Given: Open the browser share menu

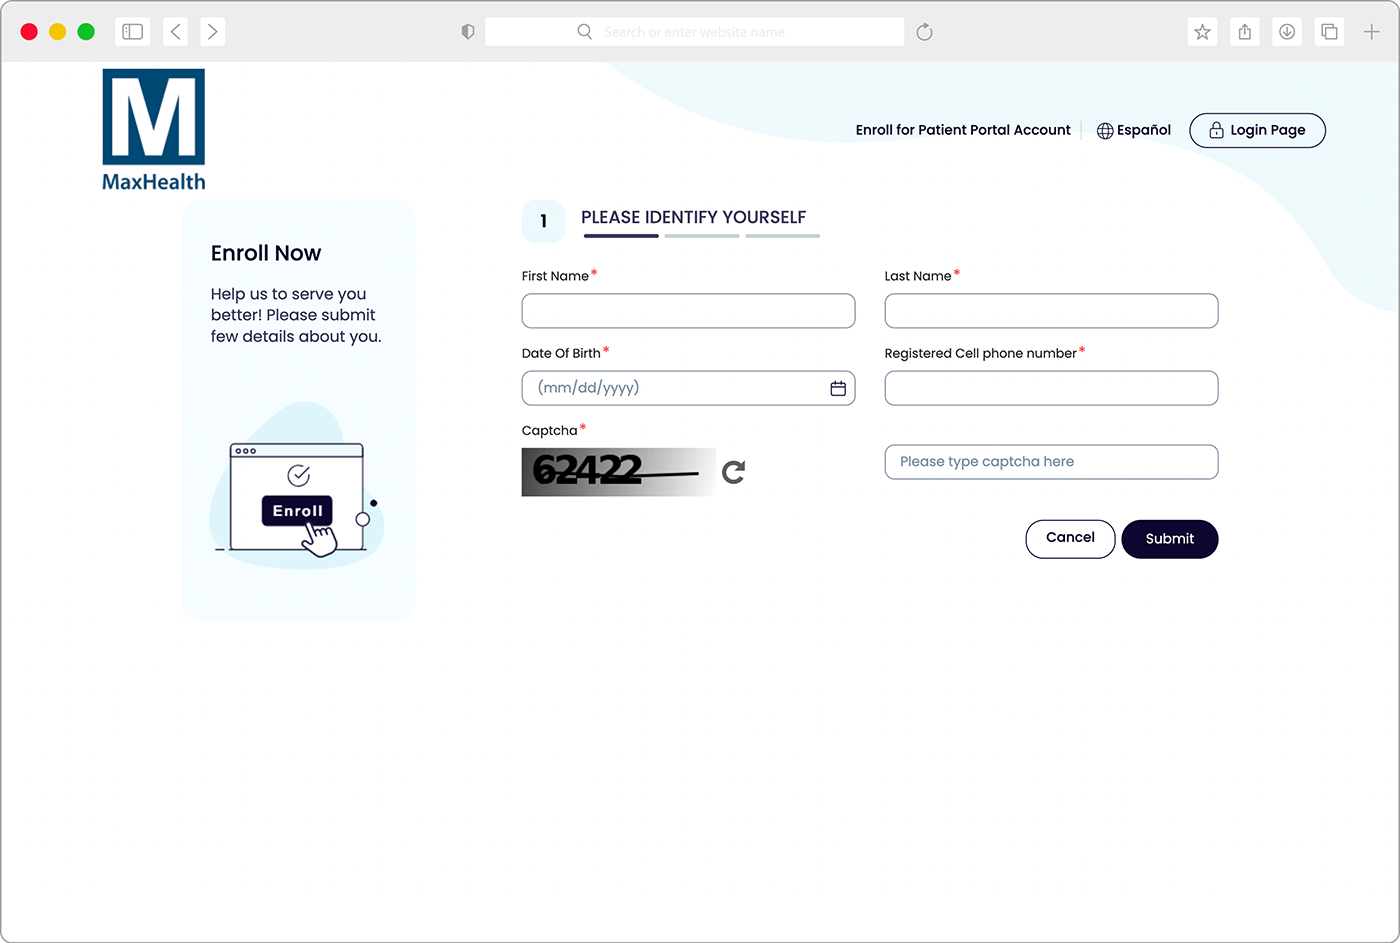Looking at the screenshot, I should (1245, 32).
